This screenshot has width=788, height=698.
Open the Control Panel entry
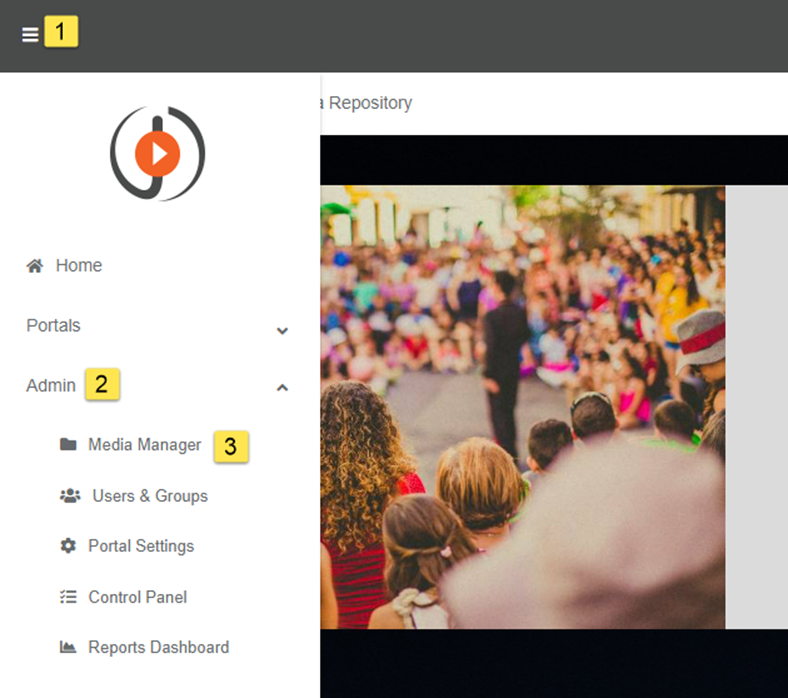(138, 597)
